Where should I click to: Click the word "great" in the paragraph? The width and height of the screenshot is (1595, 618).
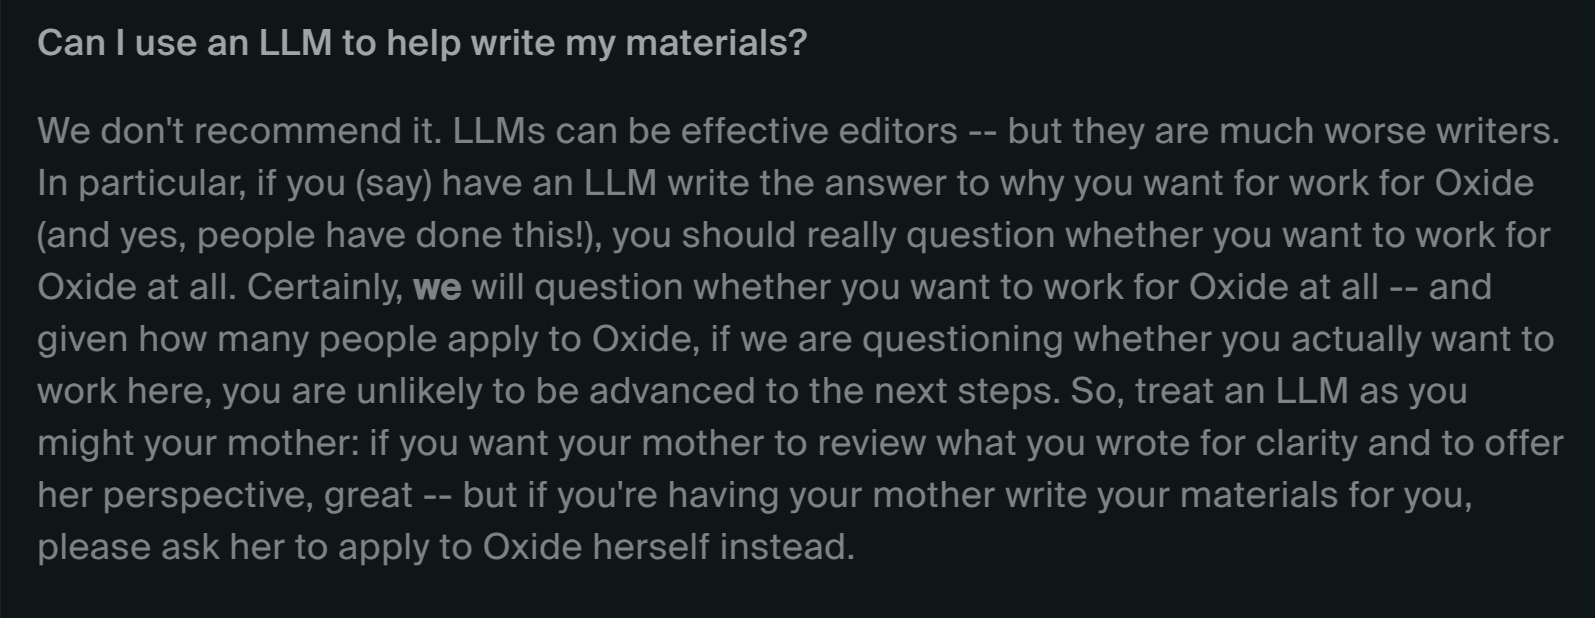[x=368, y=495]
